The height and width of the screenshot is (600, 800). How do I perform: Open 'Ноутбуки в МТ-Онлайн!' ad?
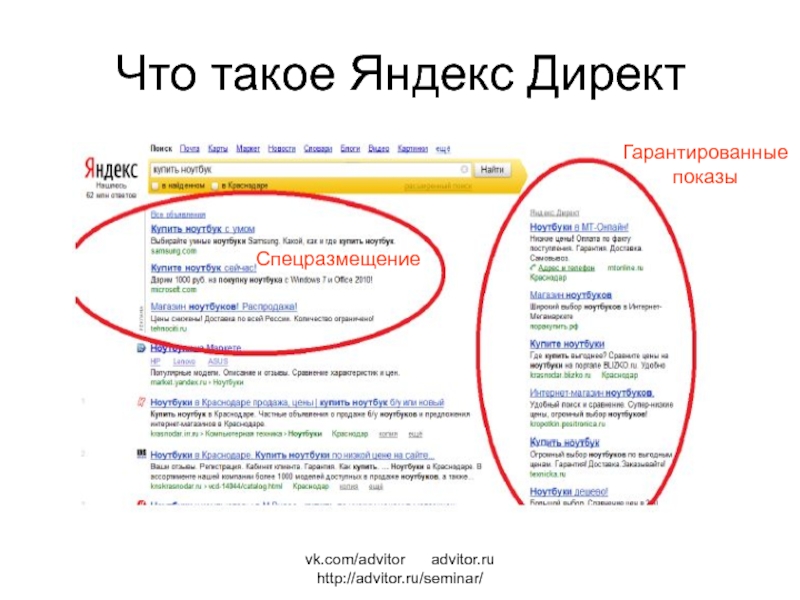click(x=579, y=227)
